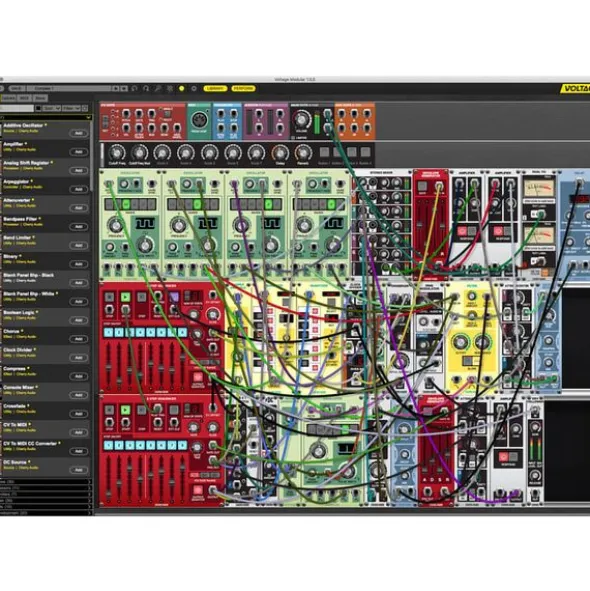Click the Cutoff Freq perform knob

pos(116,153)
